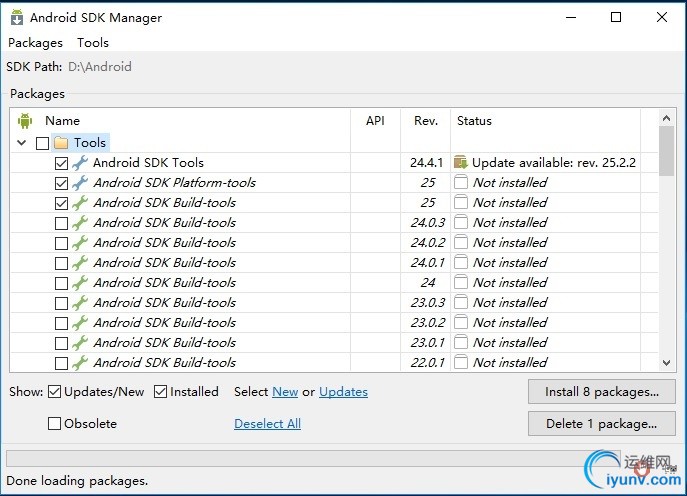Click the 24.4.1 revision cell
This screenshot has height=496, width=687.
(426, 163)
